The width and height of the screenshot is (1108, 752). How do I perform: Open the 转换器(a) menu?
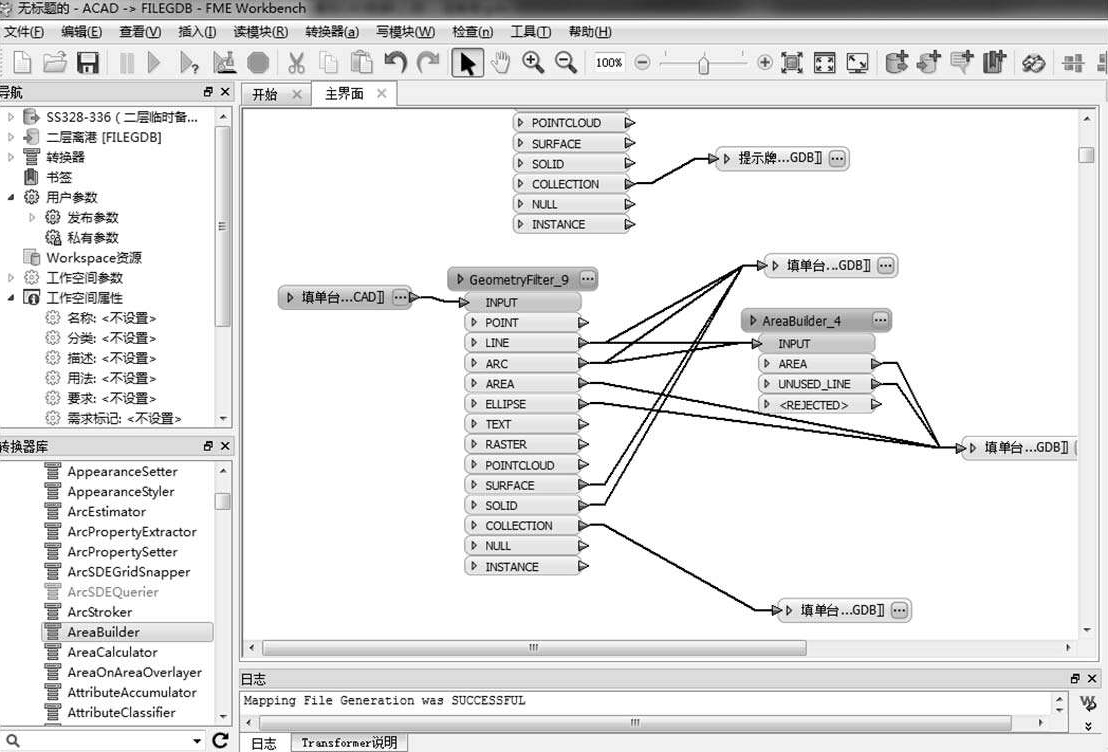coord(331,32)
